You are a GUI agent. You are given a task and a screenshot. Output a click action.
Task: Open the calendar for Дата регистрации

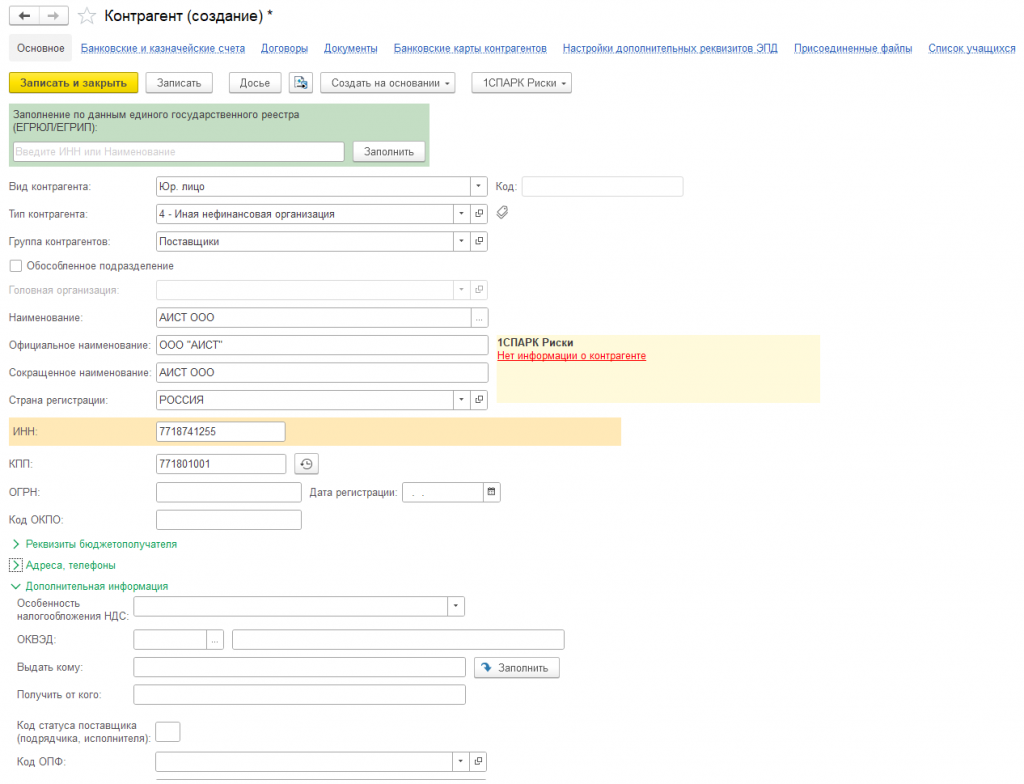point(492,492)
